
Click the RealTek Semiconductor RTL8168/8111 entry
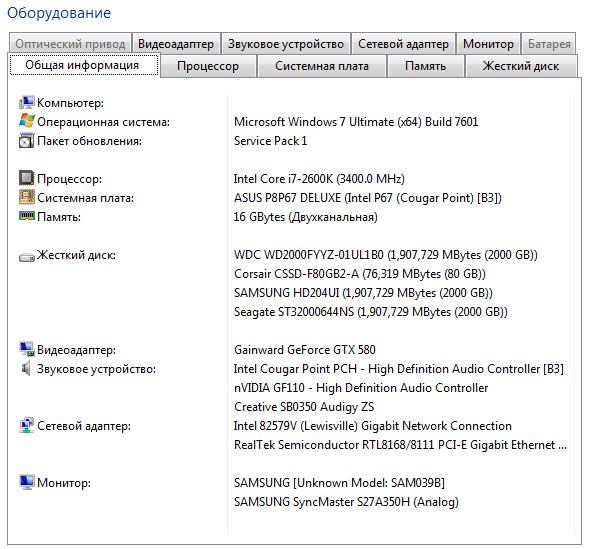click(x=400, y=445)
